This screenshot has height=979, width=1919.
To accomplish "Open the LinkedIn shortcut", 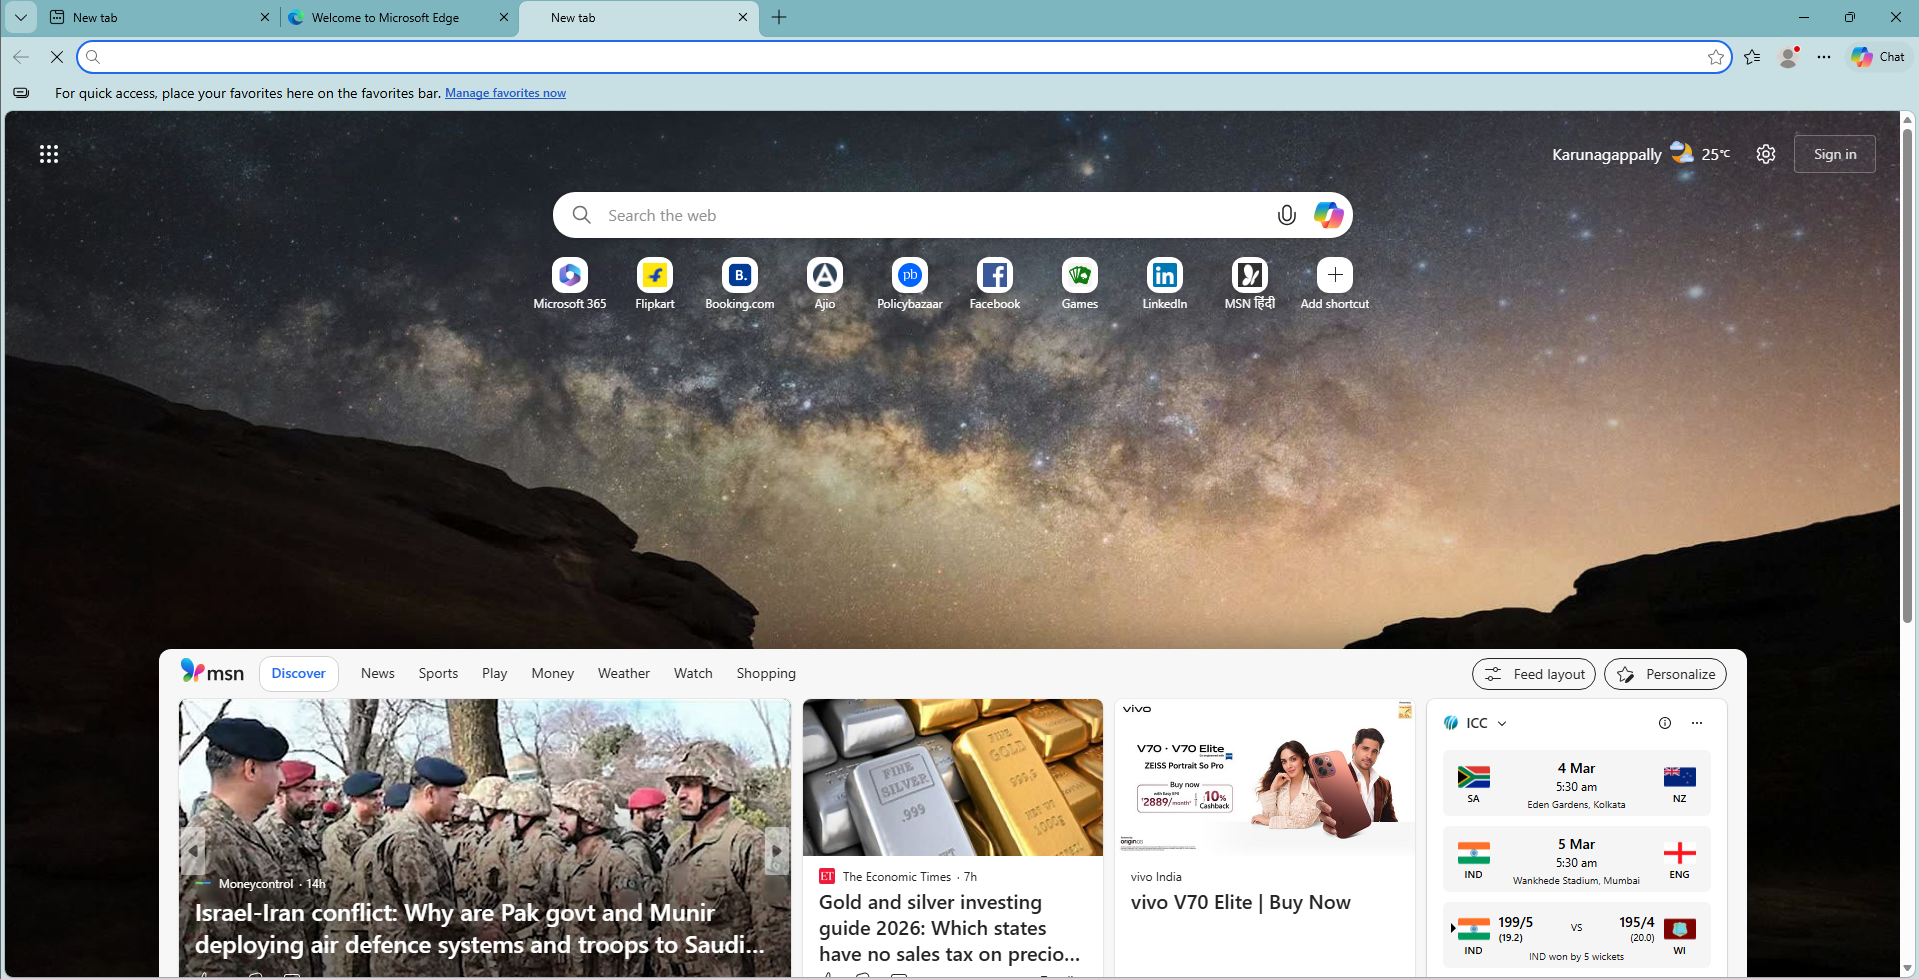I will 1164,283.
